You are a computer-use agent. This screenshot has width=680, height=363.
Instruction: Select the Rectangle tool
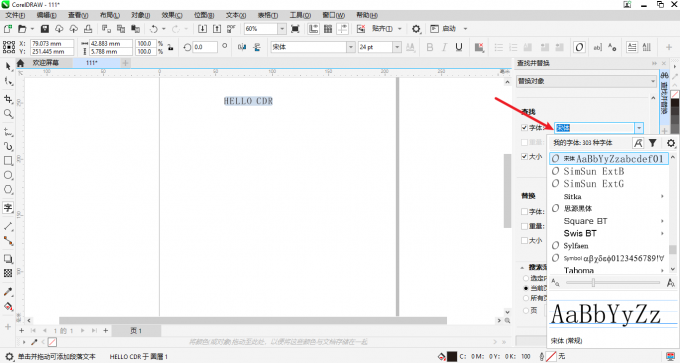(x=8, y=160)
